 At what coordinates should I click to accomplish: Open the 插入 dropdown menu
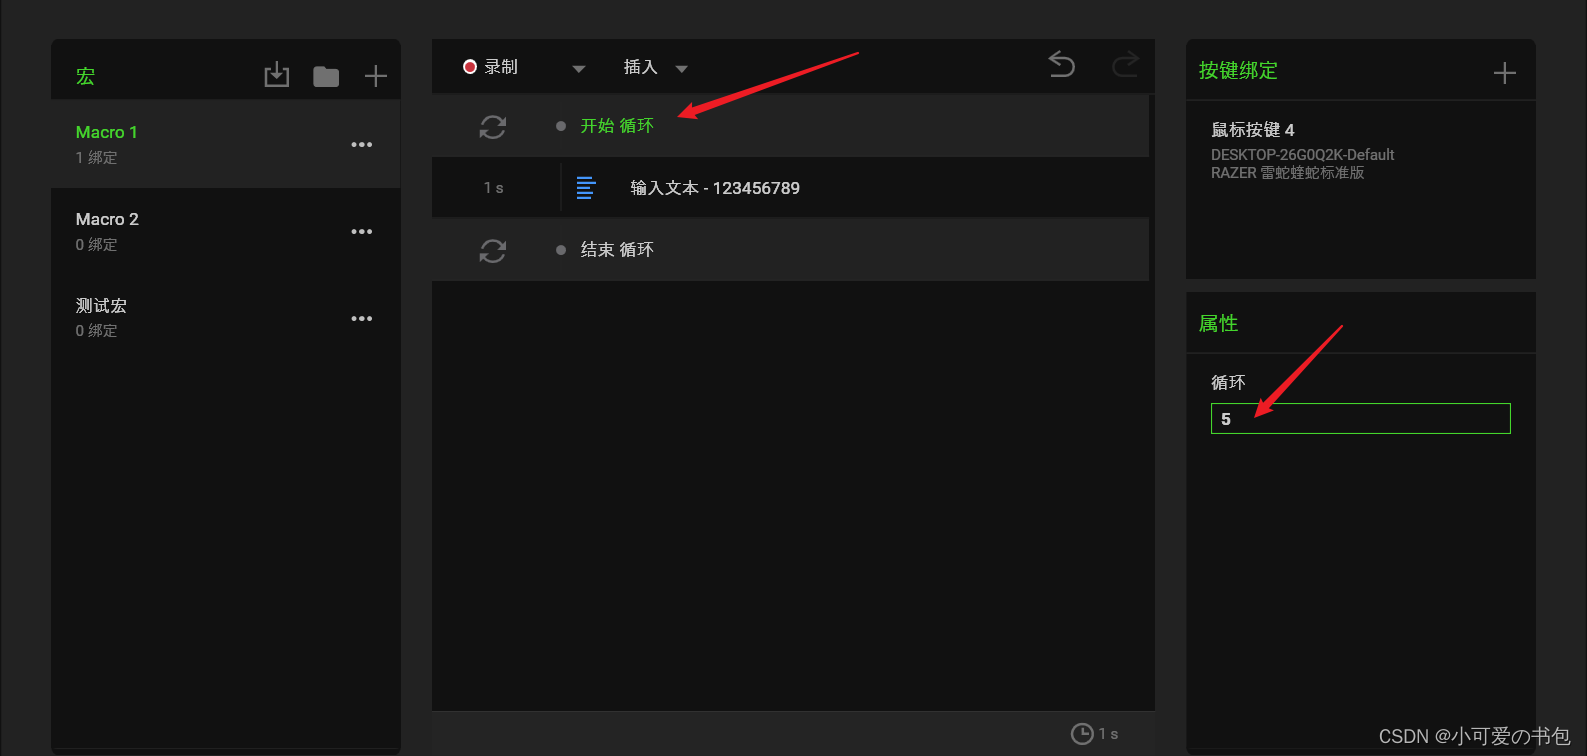(x=655, y=68)
